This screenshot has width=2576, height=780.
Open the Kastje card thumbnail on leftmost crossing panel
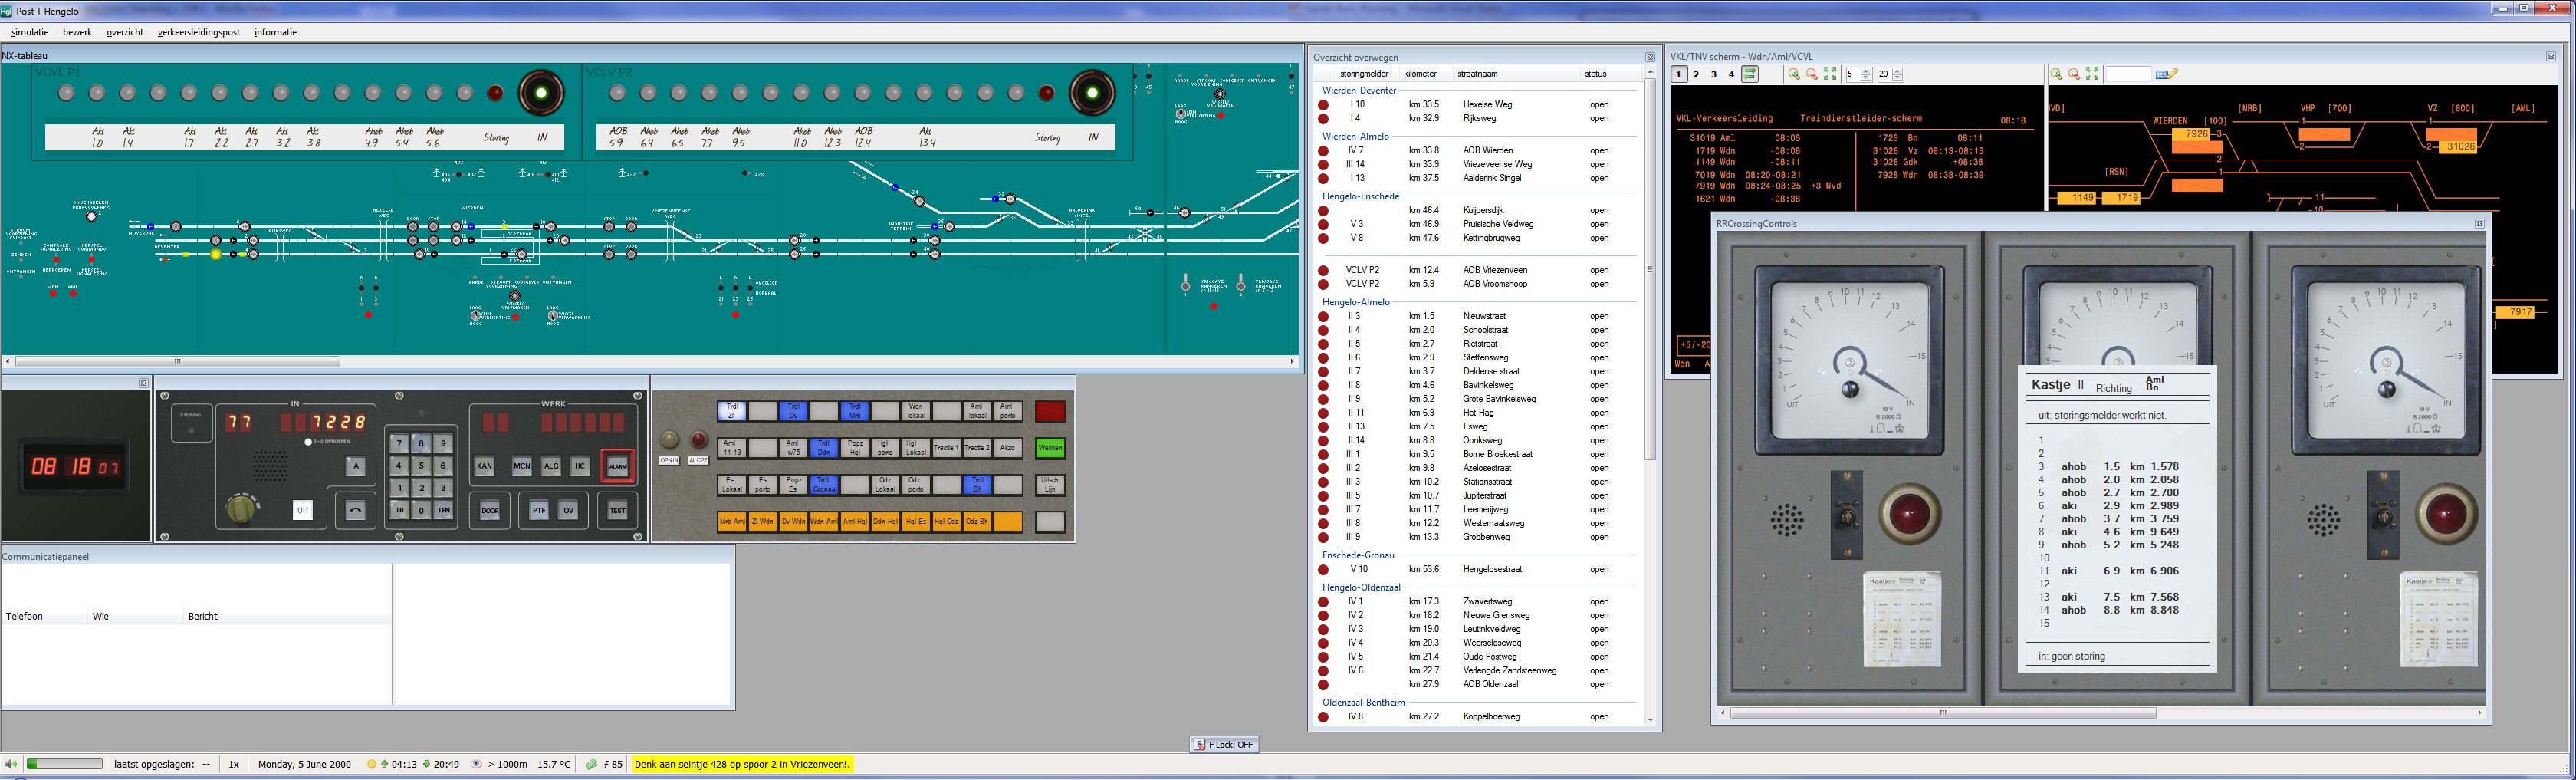(x=1902, y=619)
